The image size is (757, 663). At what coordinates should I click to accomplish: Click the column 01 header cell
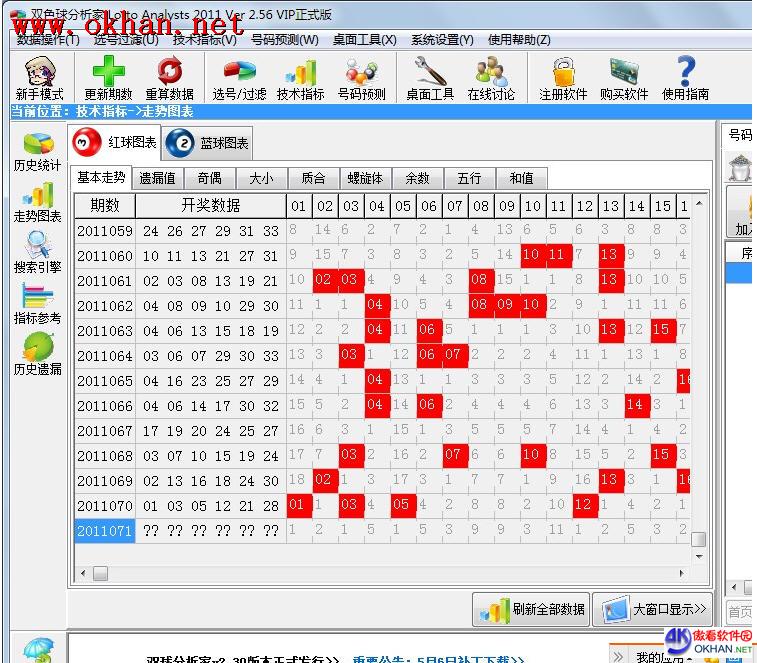pyautogui.click(x=299, y=206)
